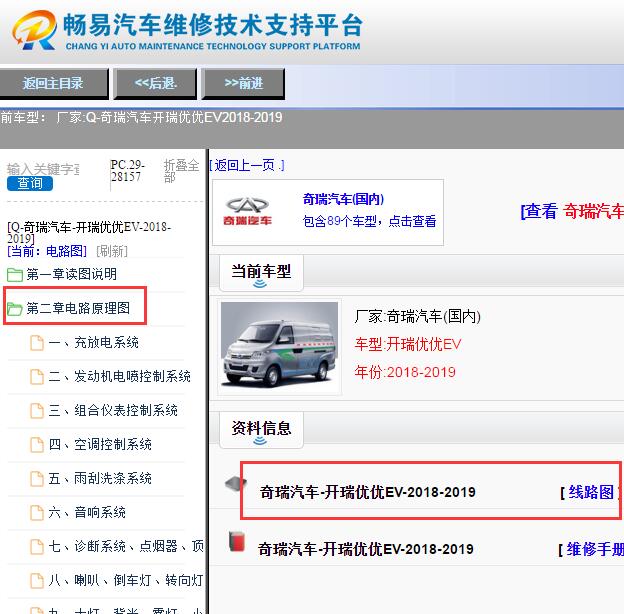Click 返回上一页 link
624x614 pixels.
[x=247, y=165]
